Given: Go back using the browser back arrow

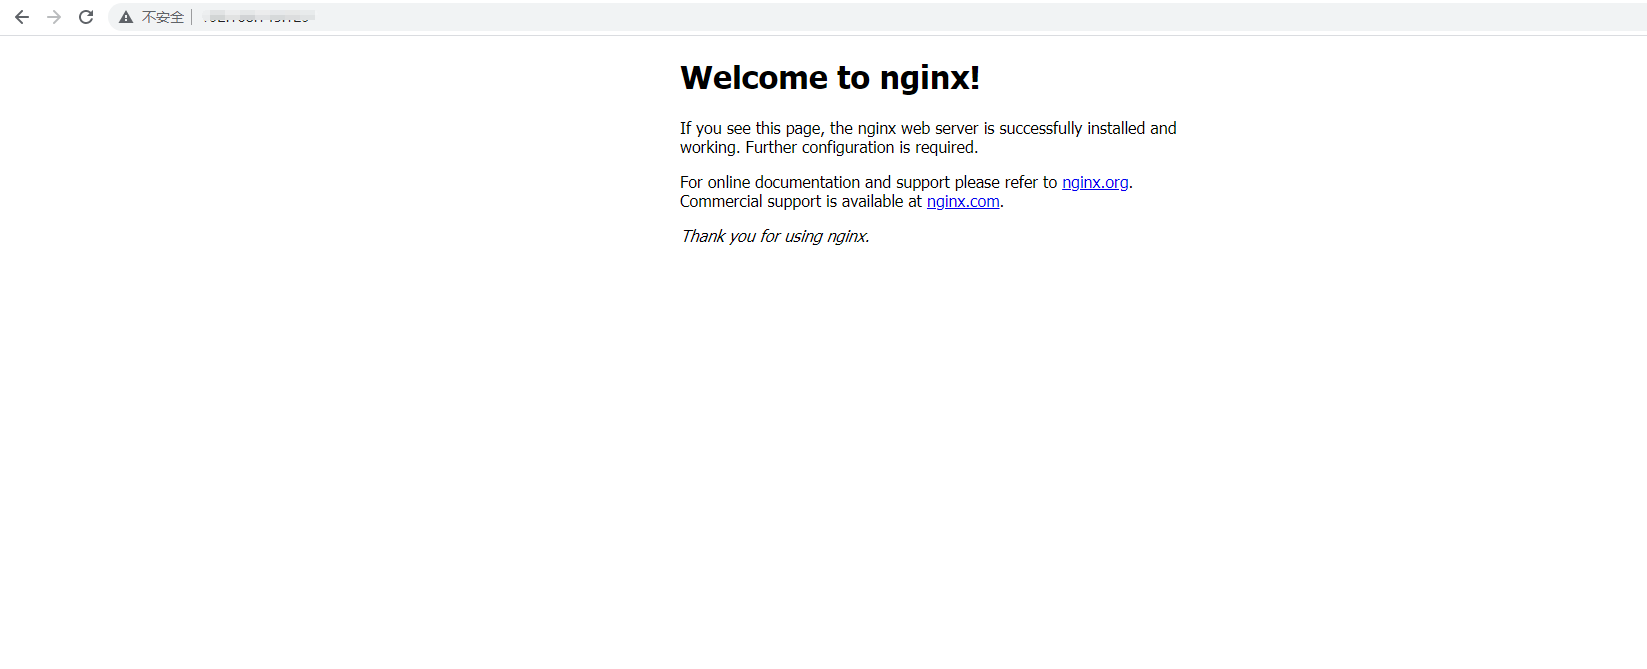Looking at the screenshot, I should coord(22,17).
